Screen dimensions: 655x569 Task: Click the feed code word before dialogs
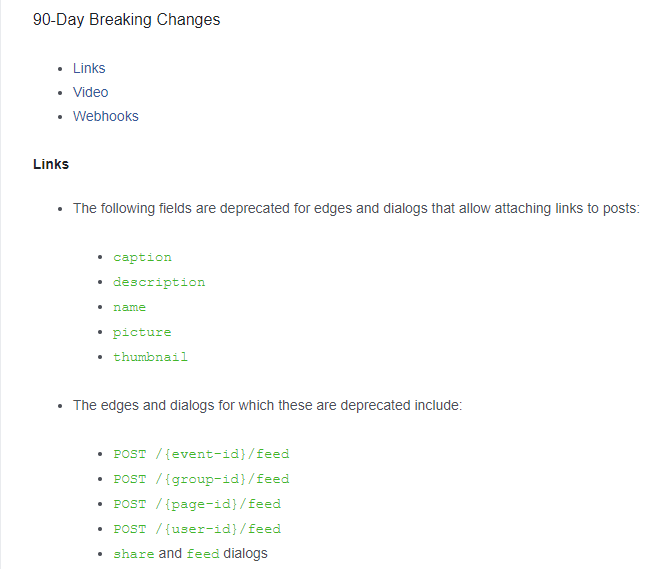[203, 554]
